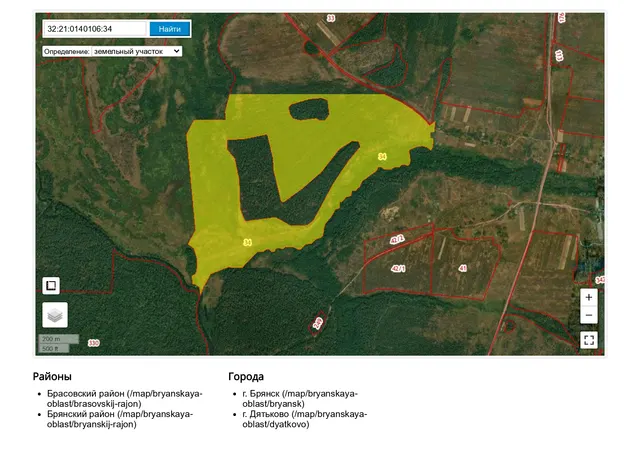Click the Найти search button
640x452 pixels.
(x=169, y=29)
